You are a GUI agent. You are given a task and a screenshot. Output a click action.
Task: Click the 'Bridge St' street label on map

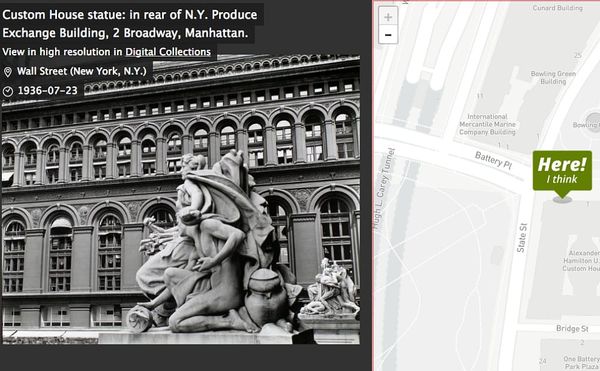click(x=572, y=329)
